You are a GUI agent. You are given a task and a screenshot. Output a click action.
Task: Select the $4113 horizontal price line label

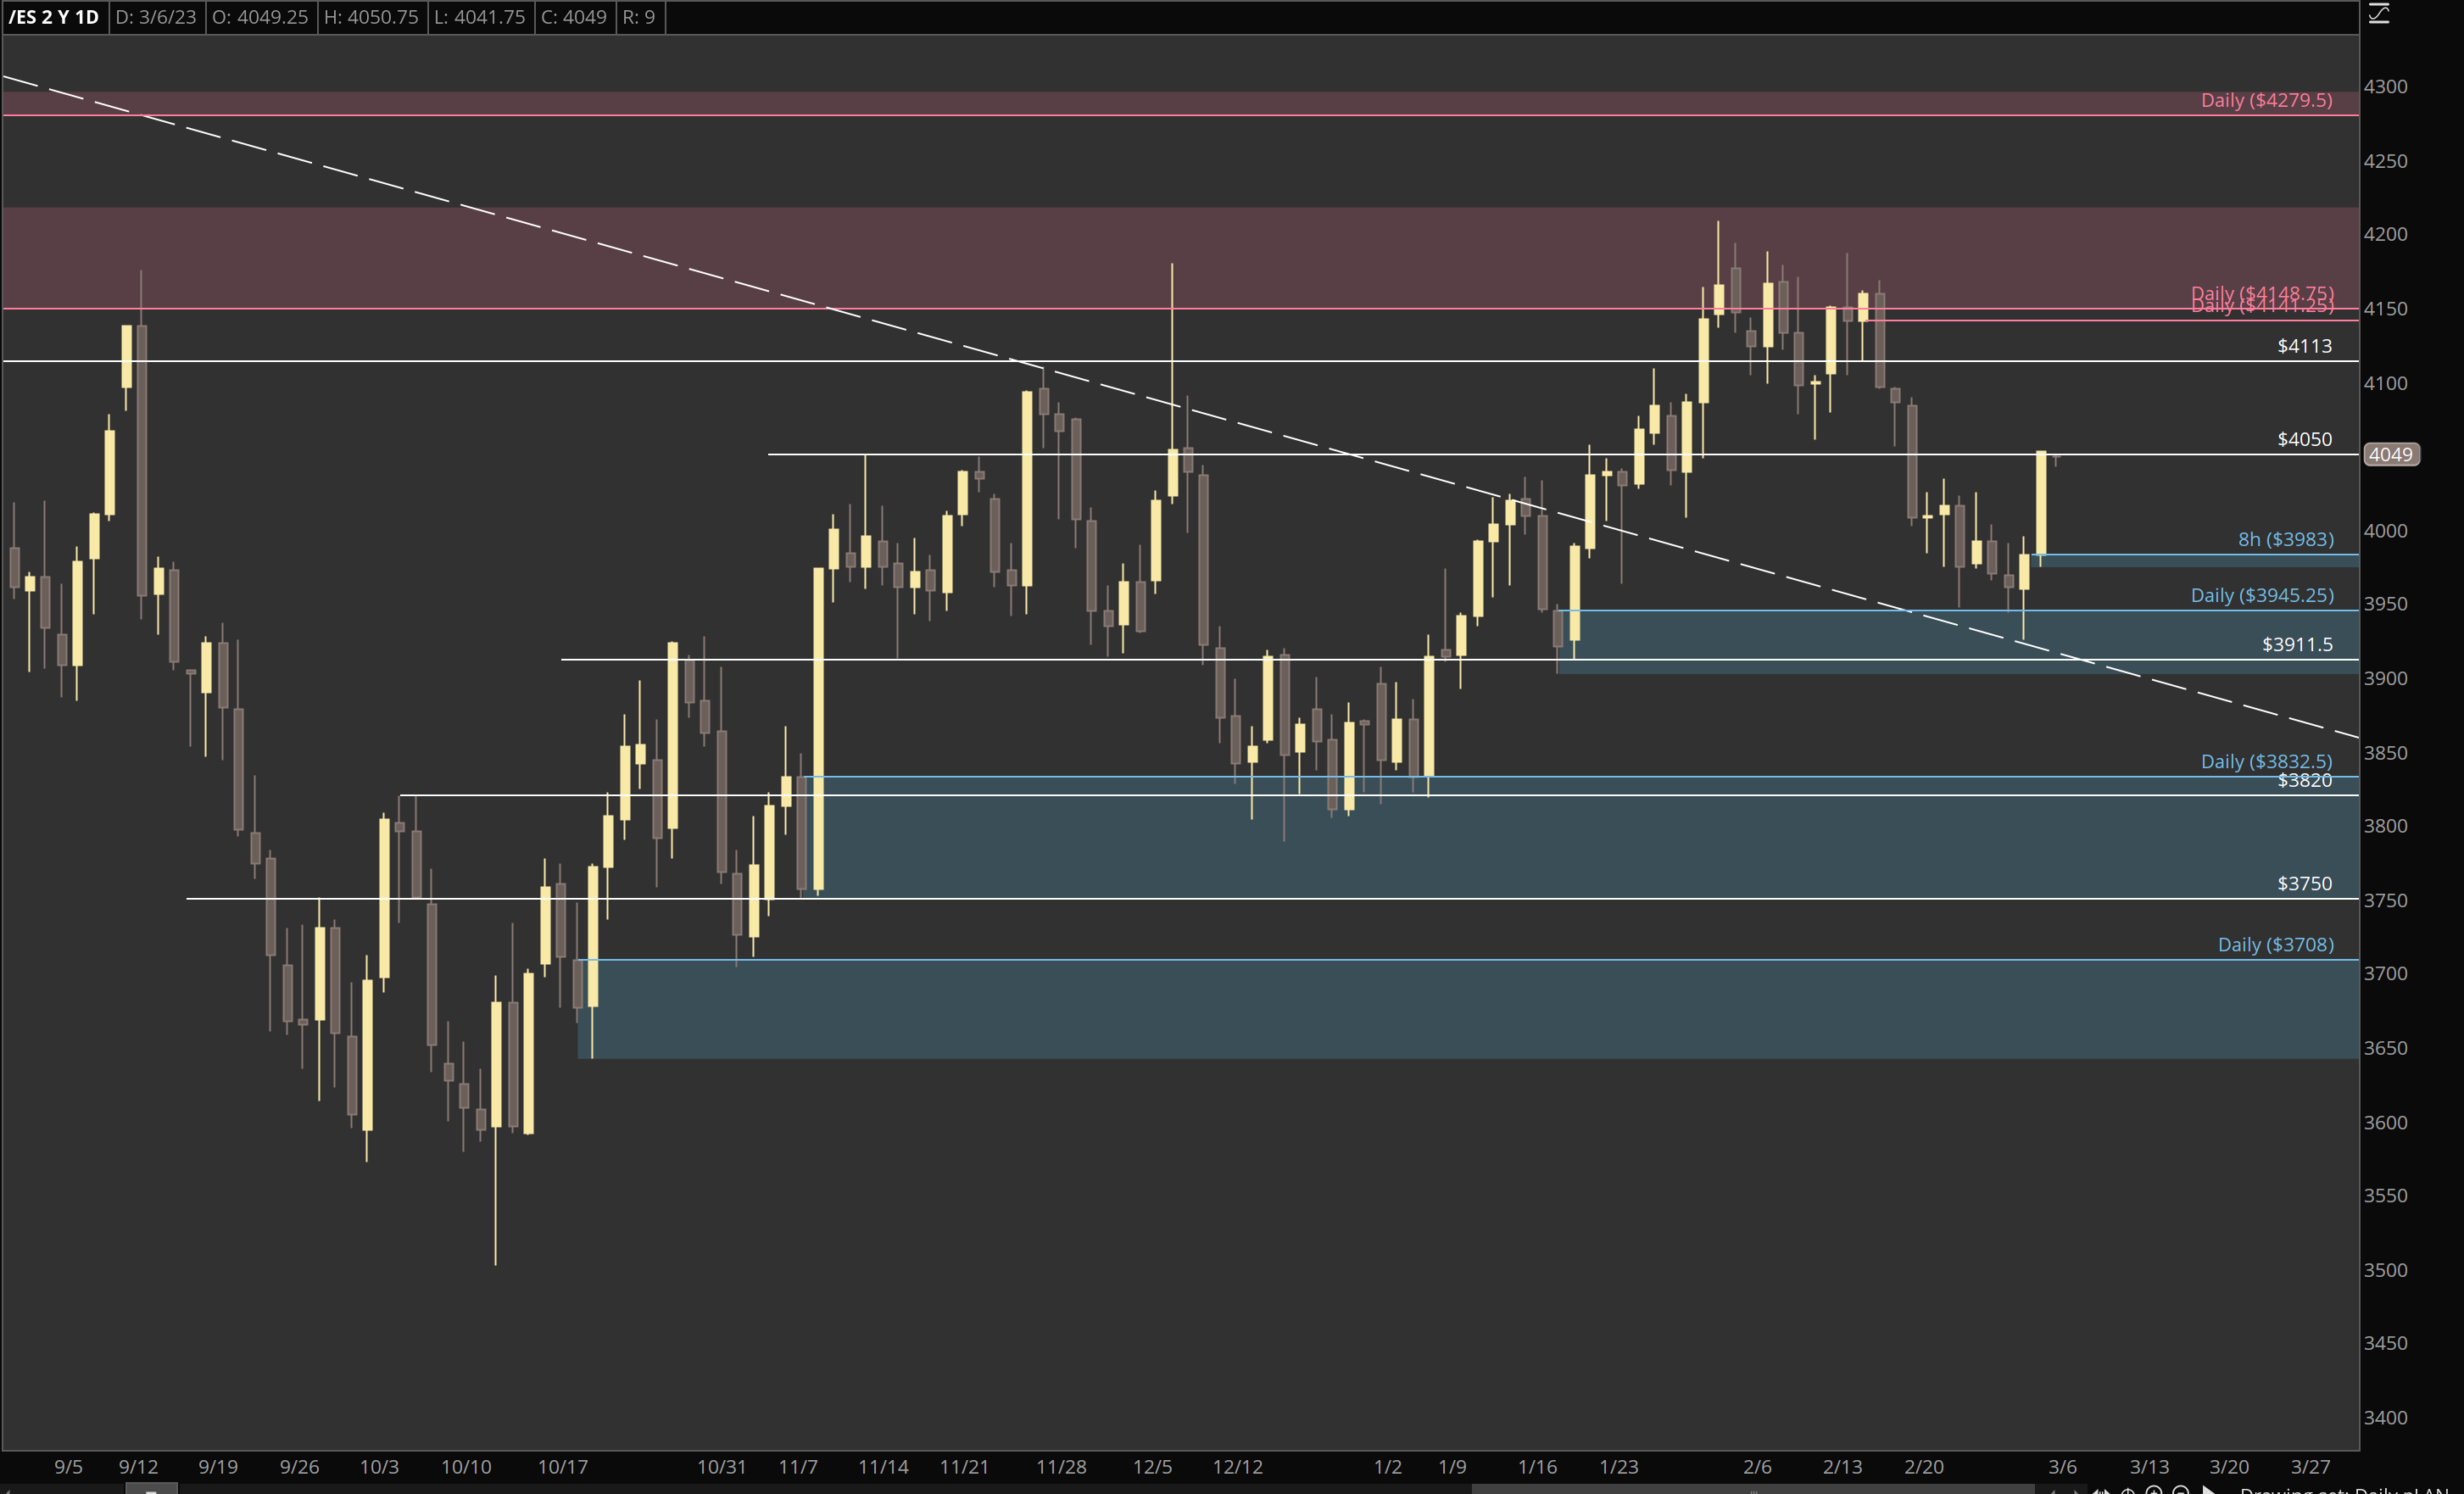pyautogui.click(x=2303, y=346)
